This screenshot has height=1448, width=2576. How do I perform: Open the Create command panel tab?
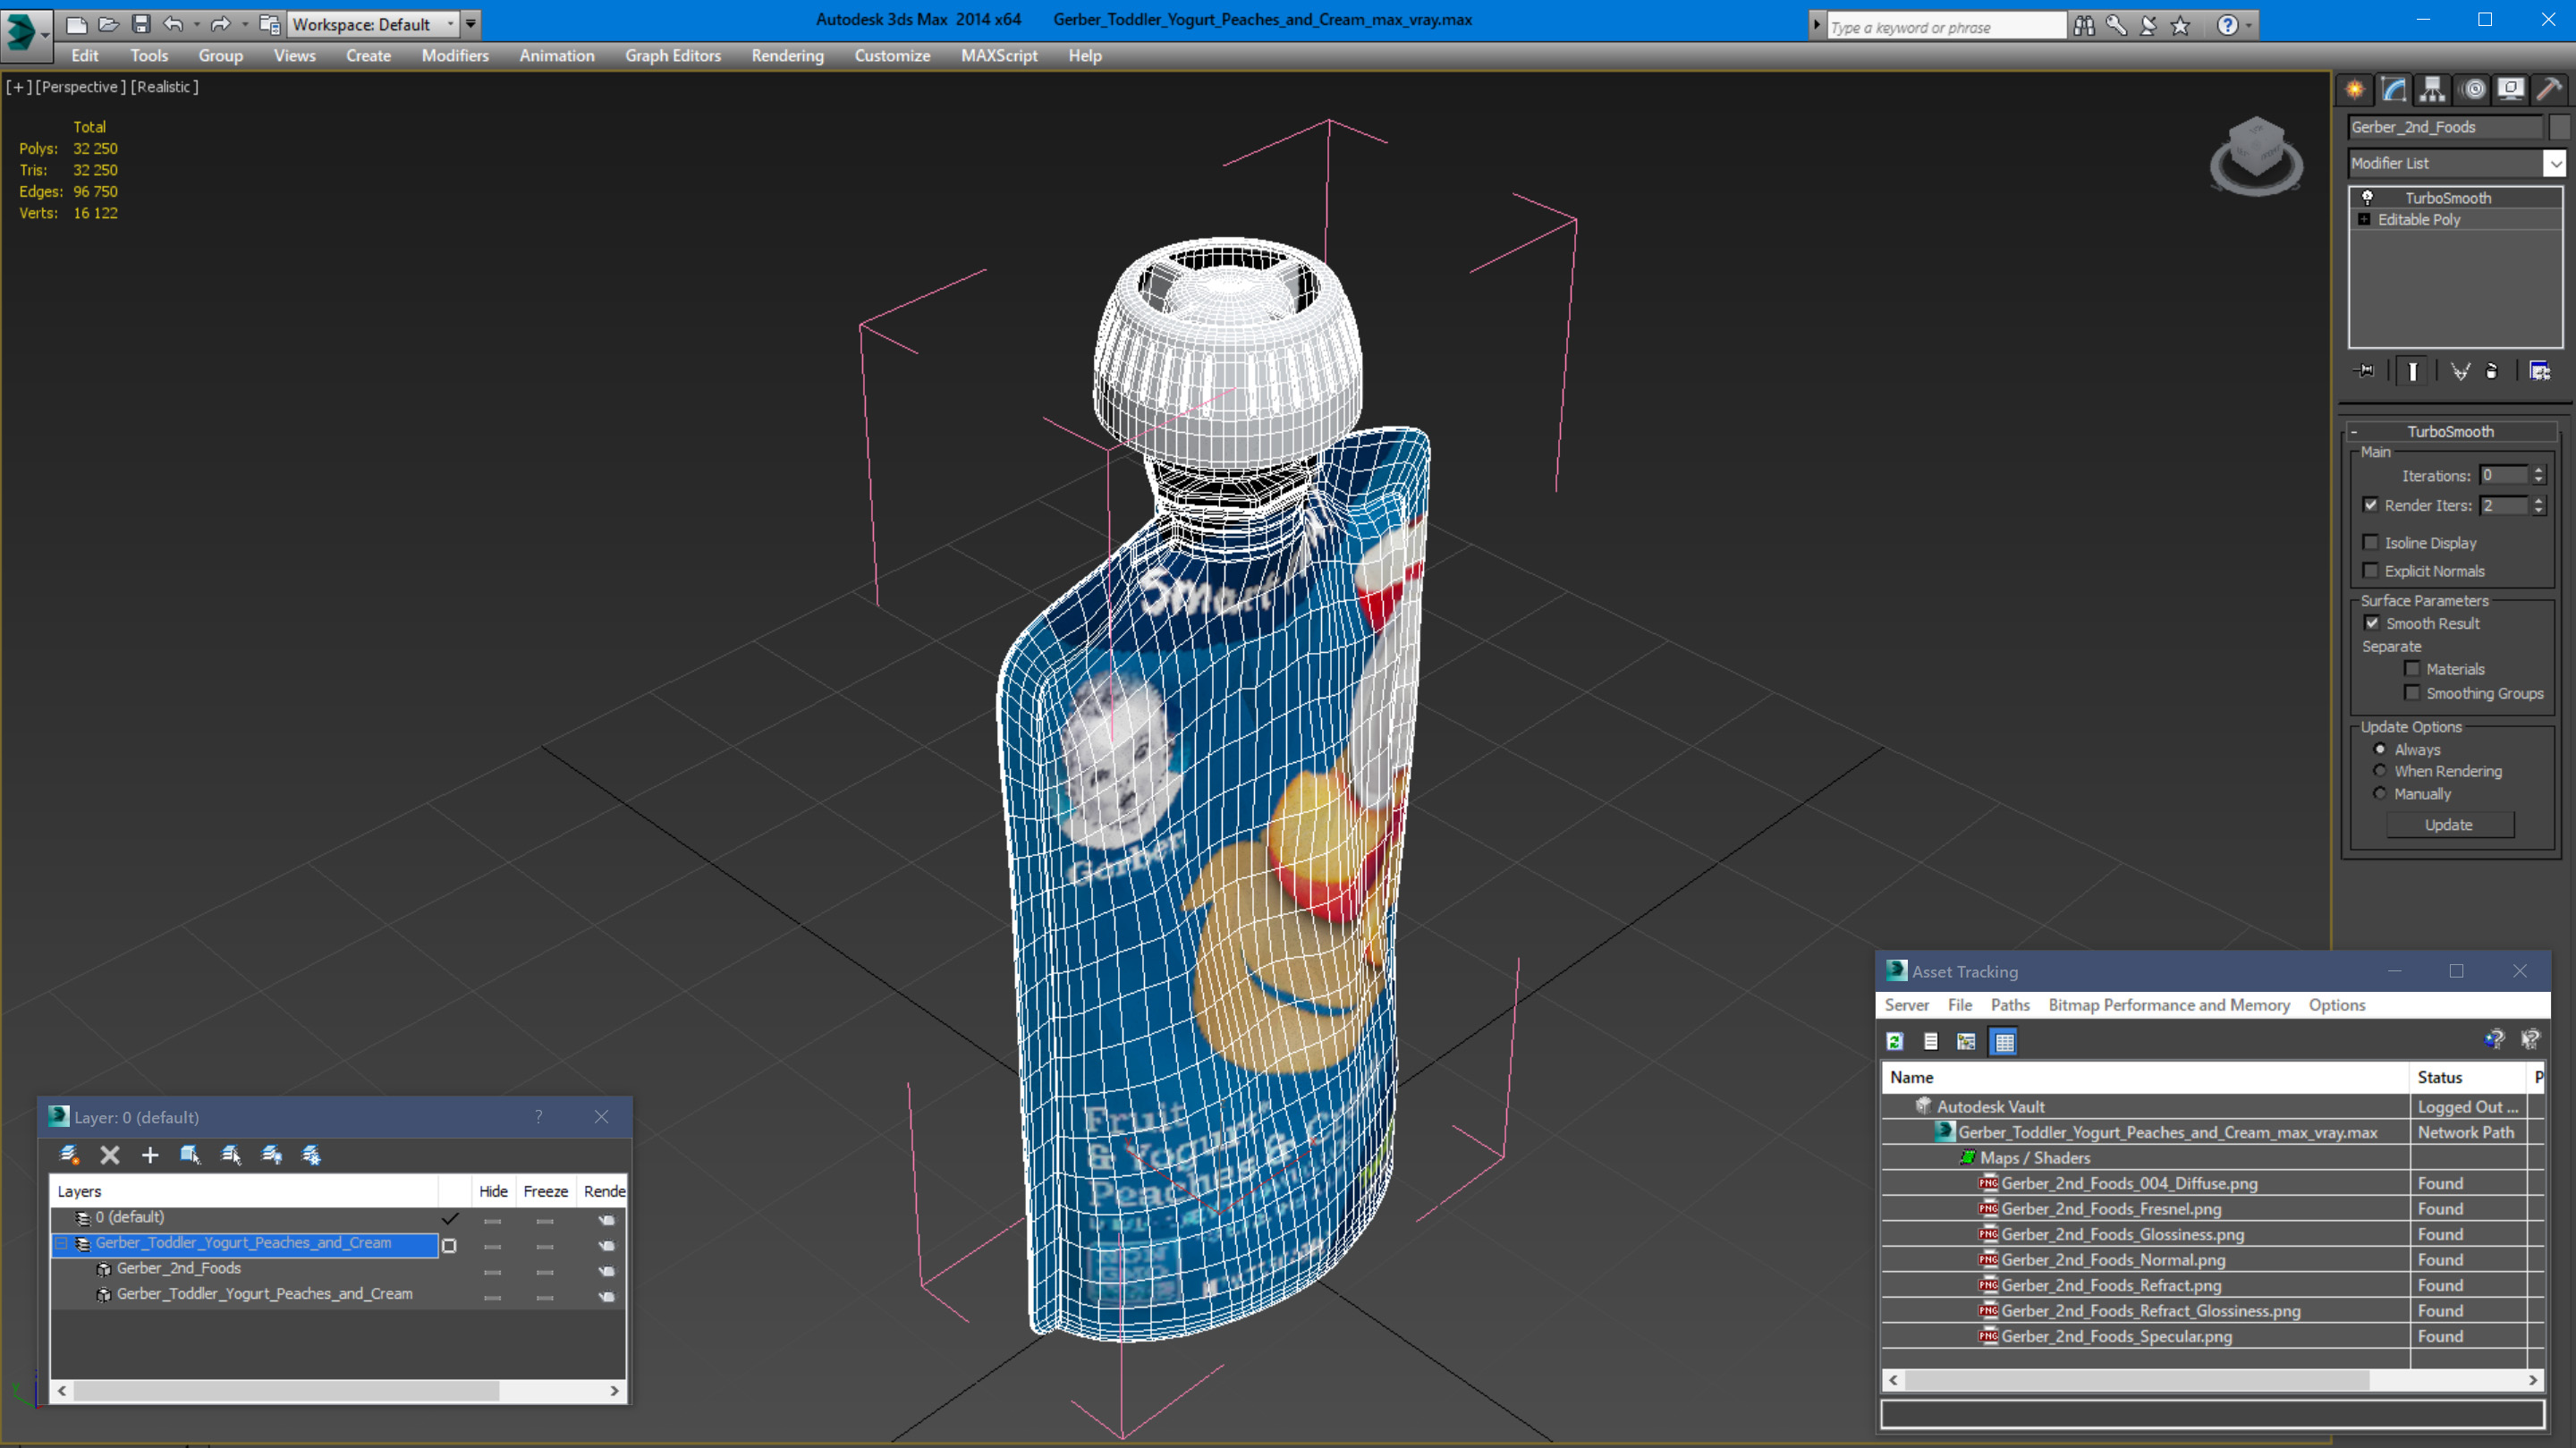click(2355, 90)
